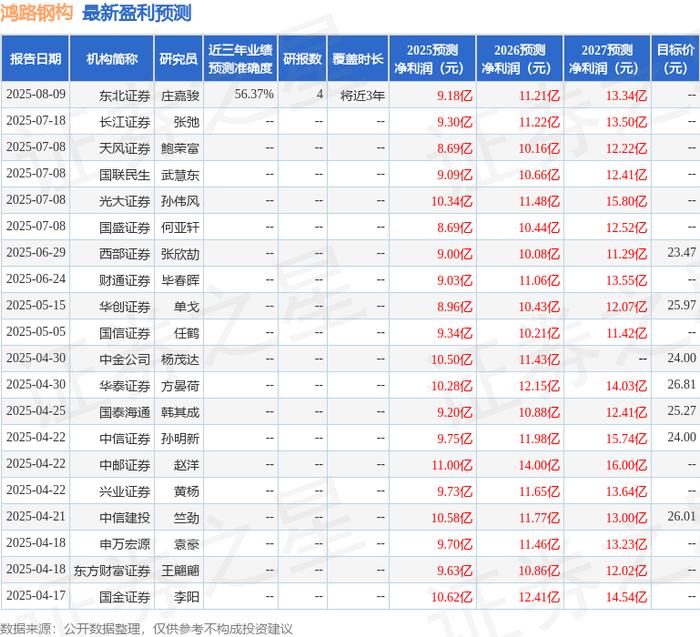700x637 pixels.
Task: Click the 14.54亿 value for 国金证券
Action: pyautogui.click(x=626, y=597)
